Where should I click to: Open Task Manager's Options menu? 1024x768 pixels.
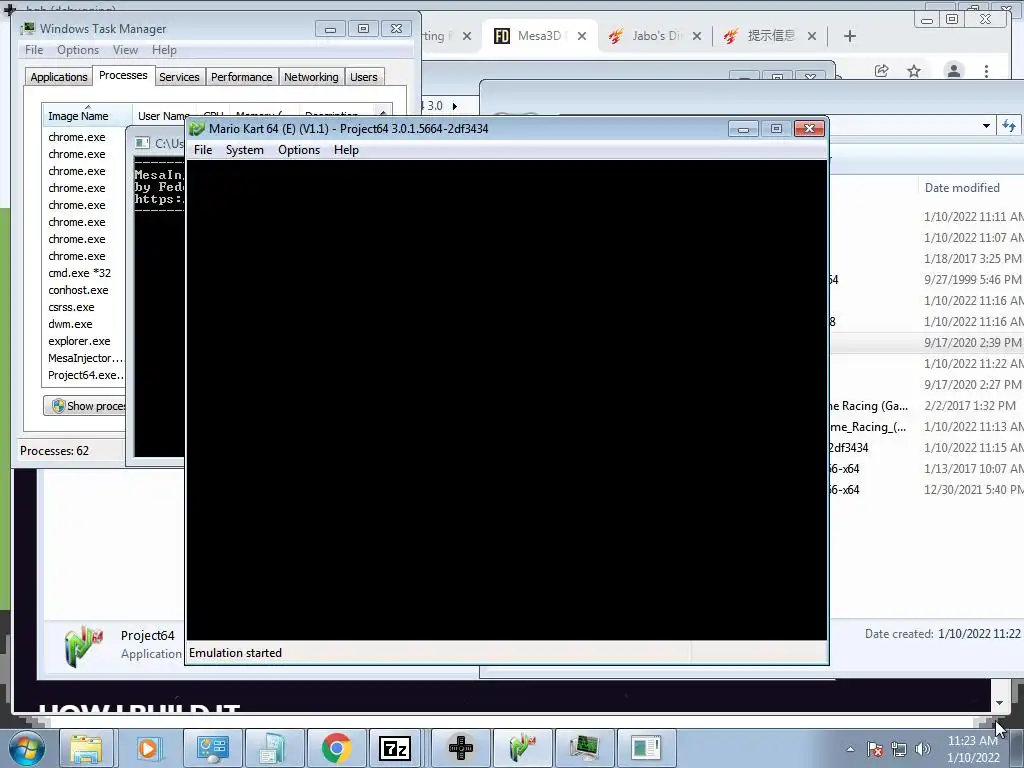click(x=78, y=50)
